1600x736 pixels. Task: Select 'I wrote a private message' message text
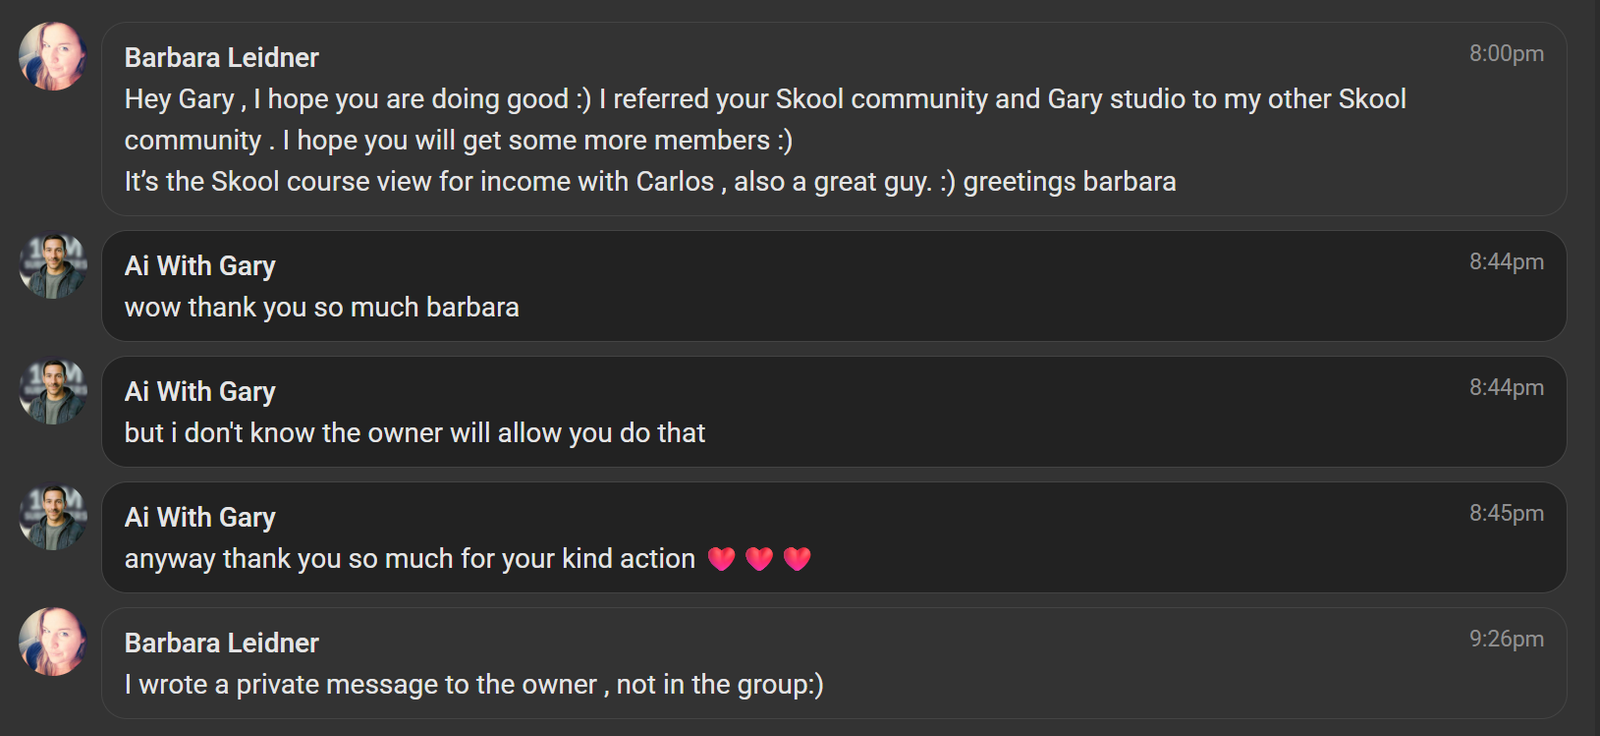(x=473, y=685)
